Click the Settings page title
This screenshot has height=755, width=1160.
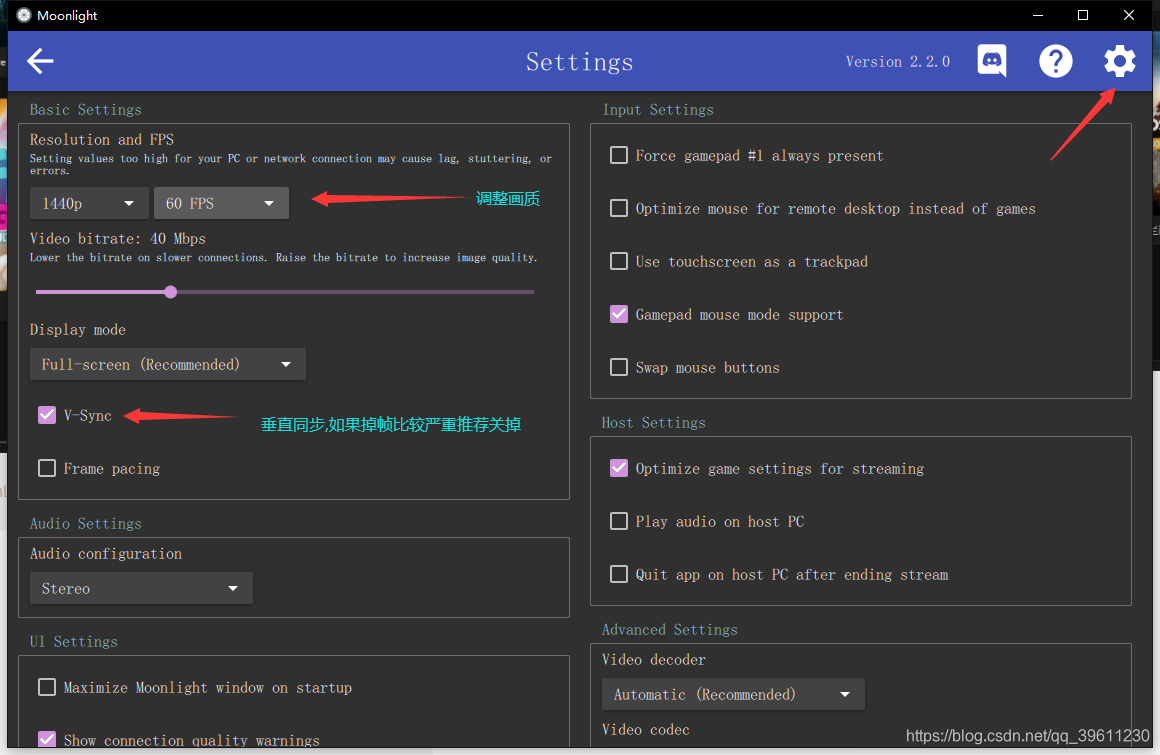pos(579,61)
